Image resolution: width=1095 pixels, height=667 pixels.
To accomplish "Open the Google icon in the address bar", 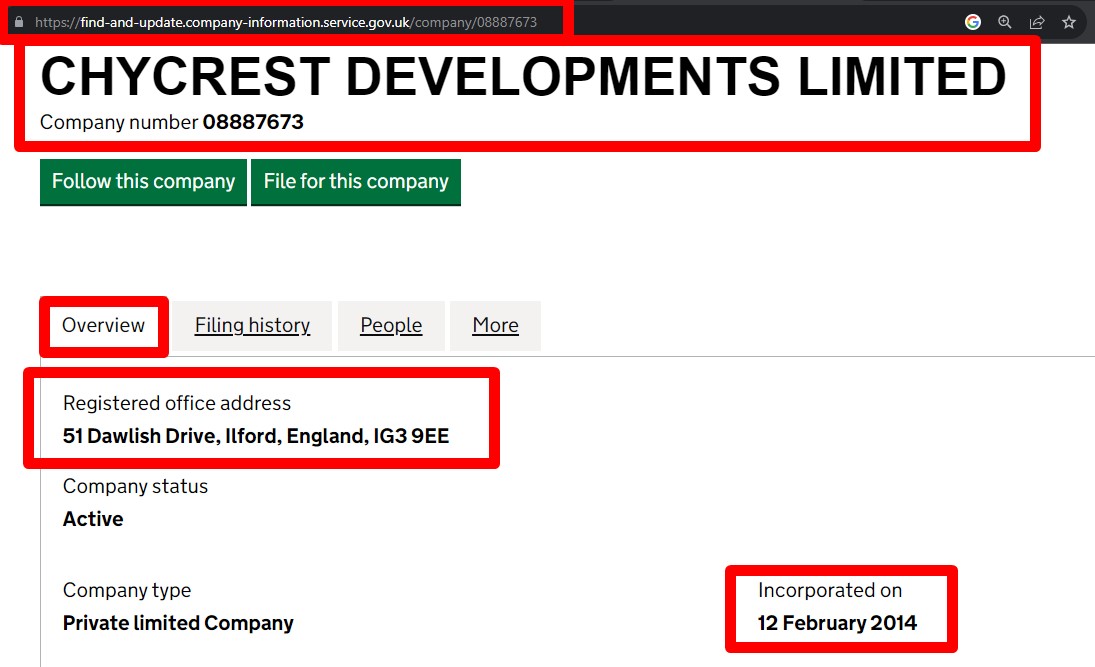I will [x=973, y=22].
